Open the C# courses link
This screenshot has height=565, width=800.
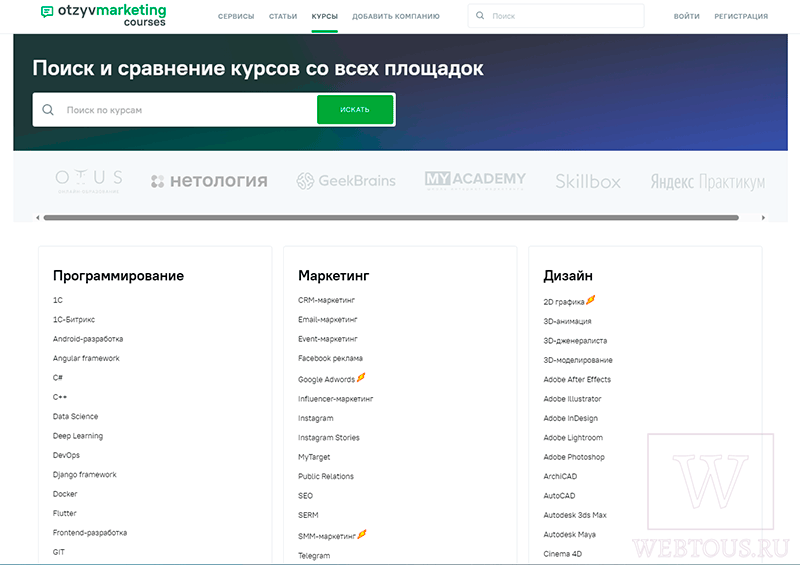coord(58,378)
